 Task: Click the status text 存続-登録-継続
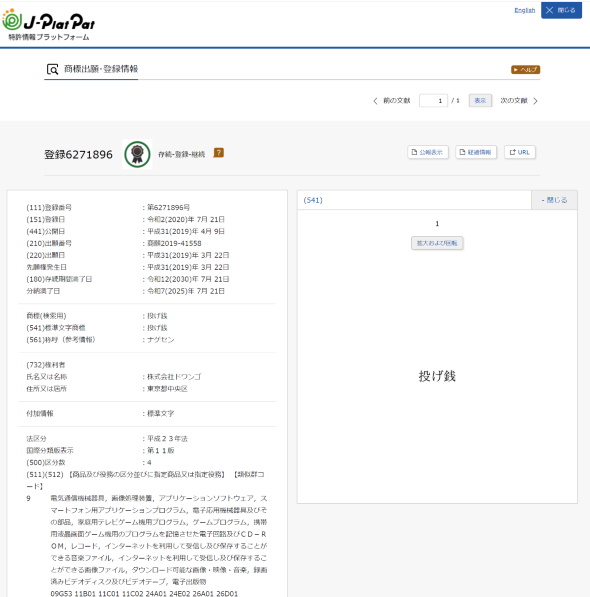[182, 154]
